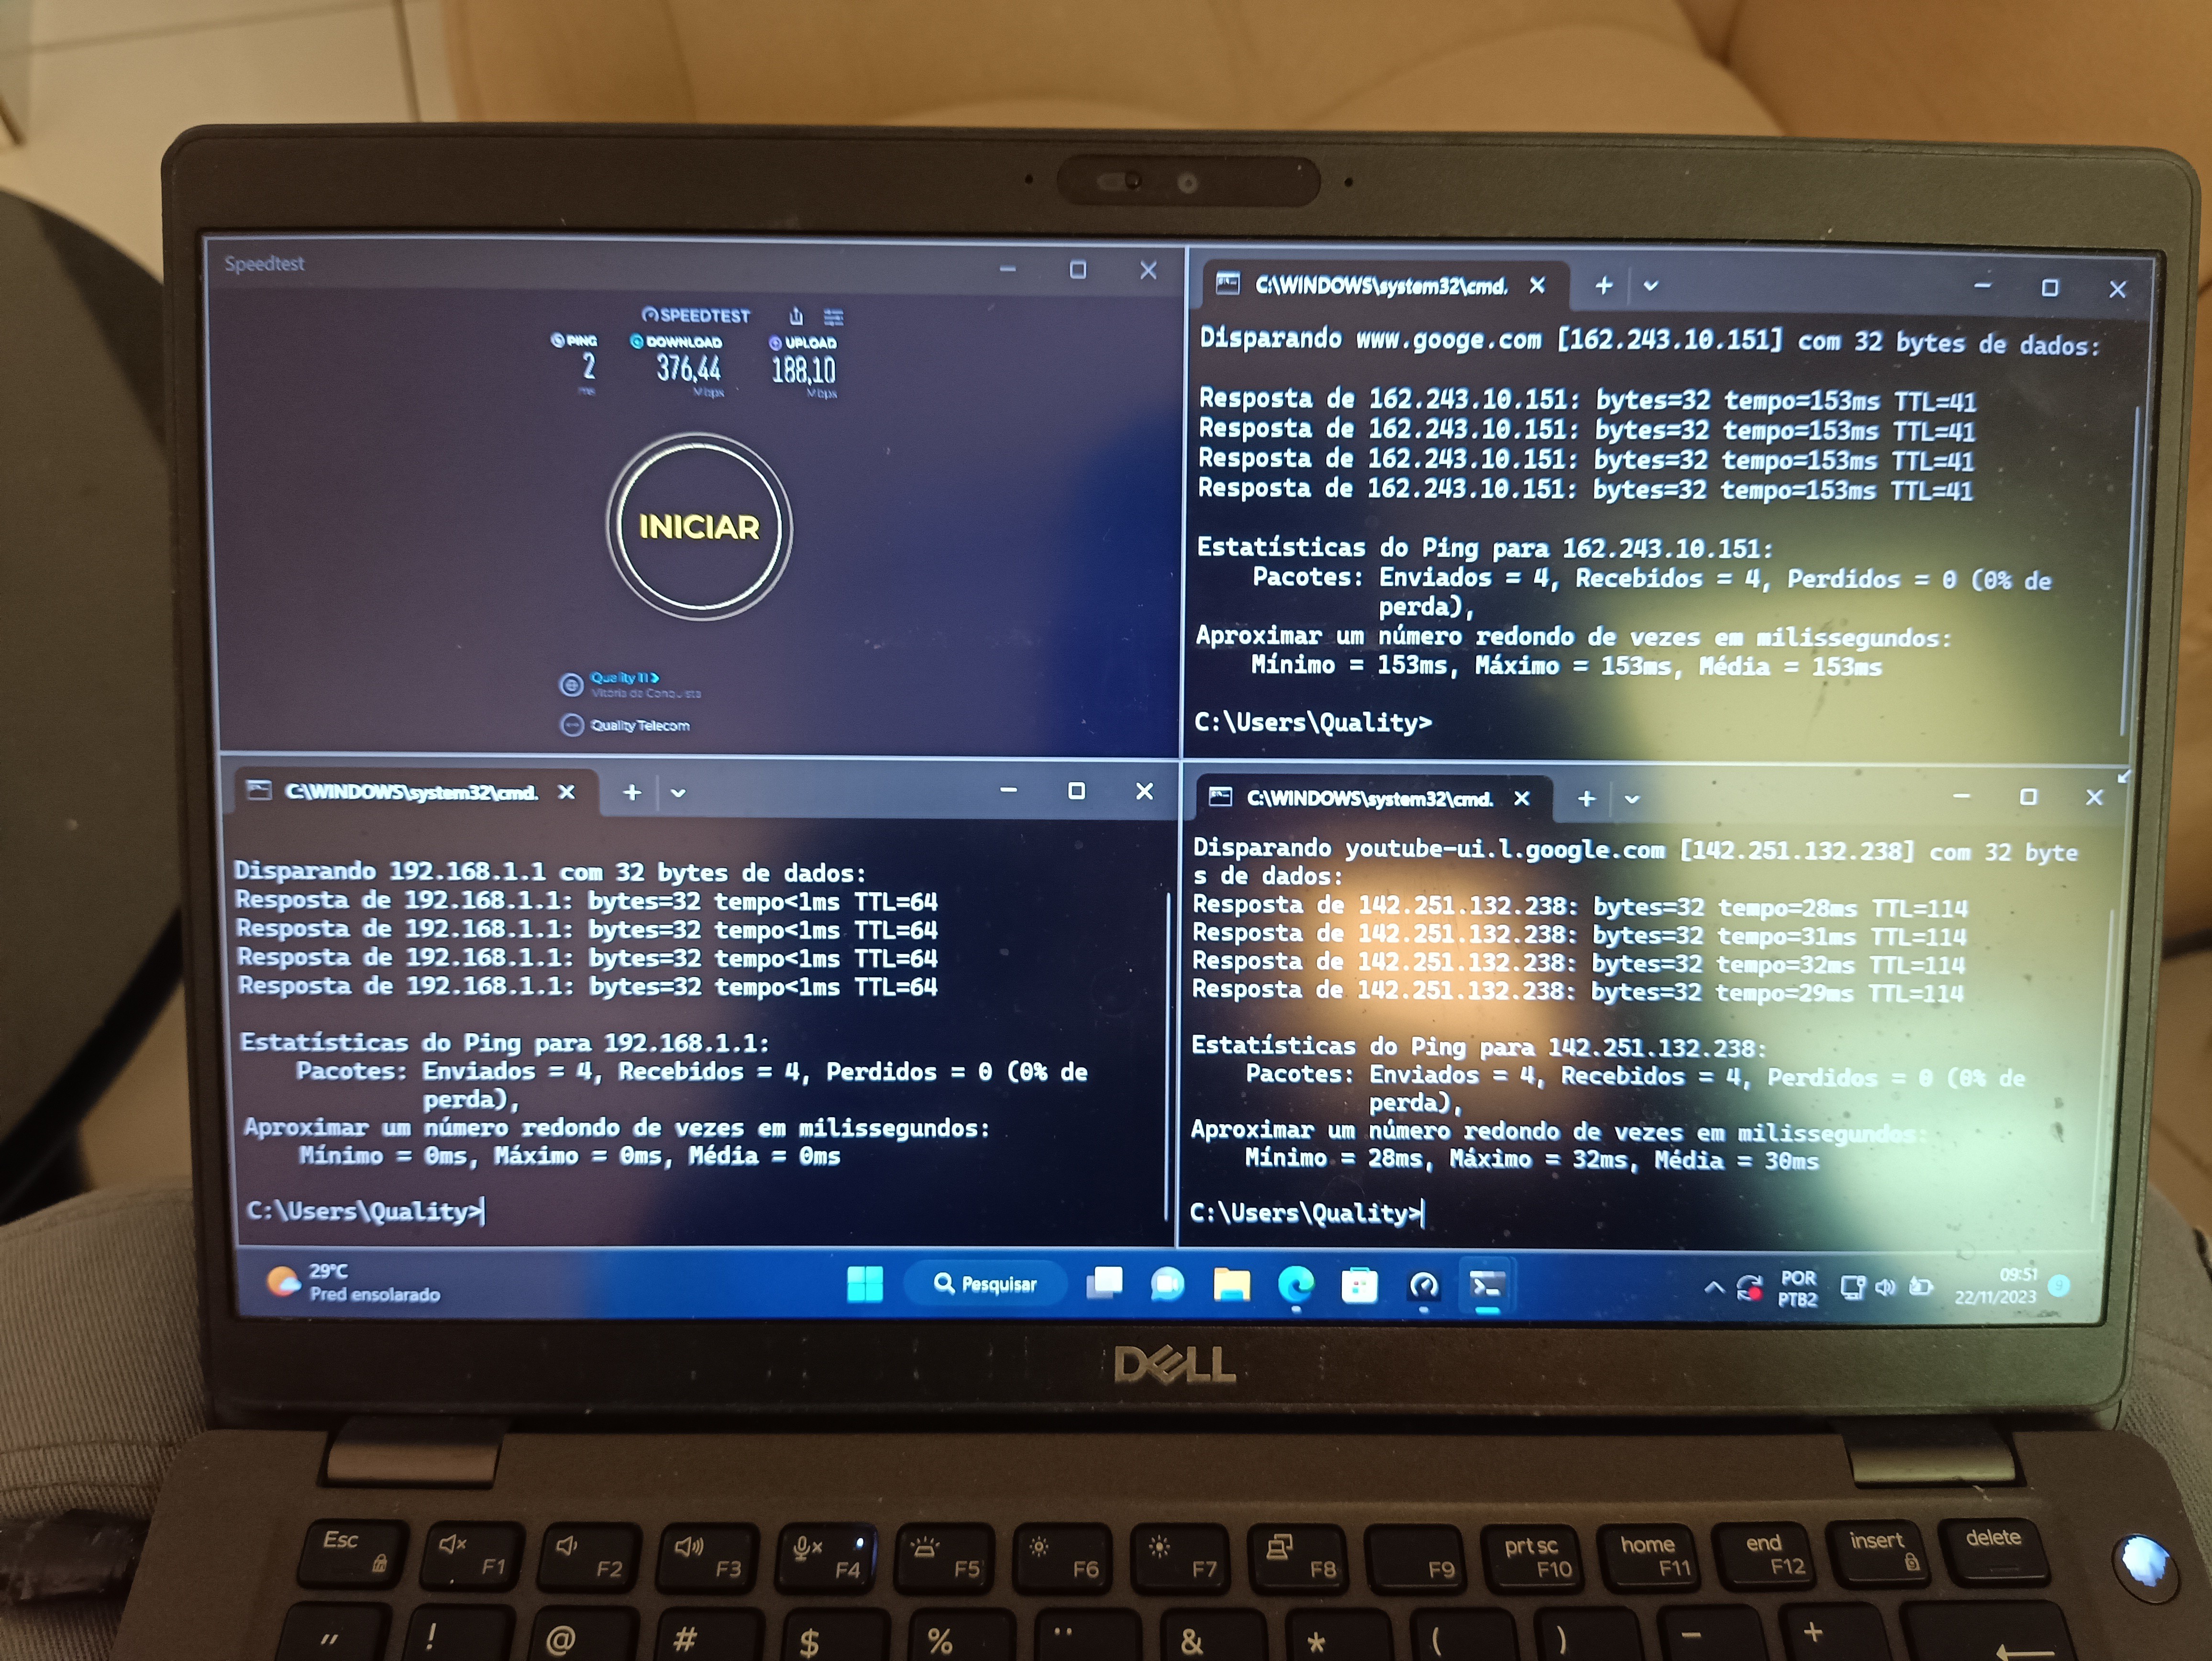Screen dimensions: 2212x1661
Task: Click the Speedtest share results icon
Action: (796, 316)
